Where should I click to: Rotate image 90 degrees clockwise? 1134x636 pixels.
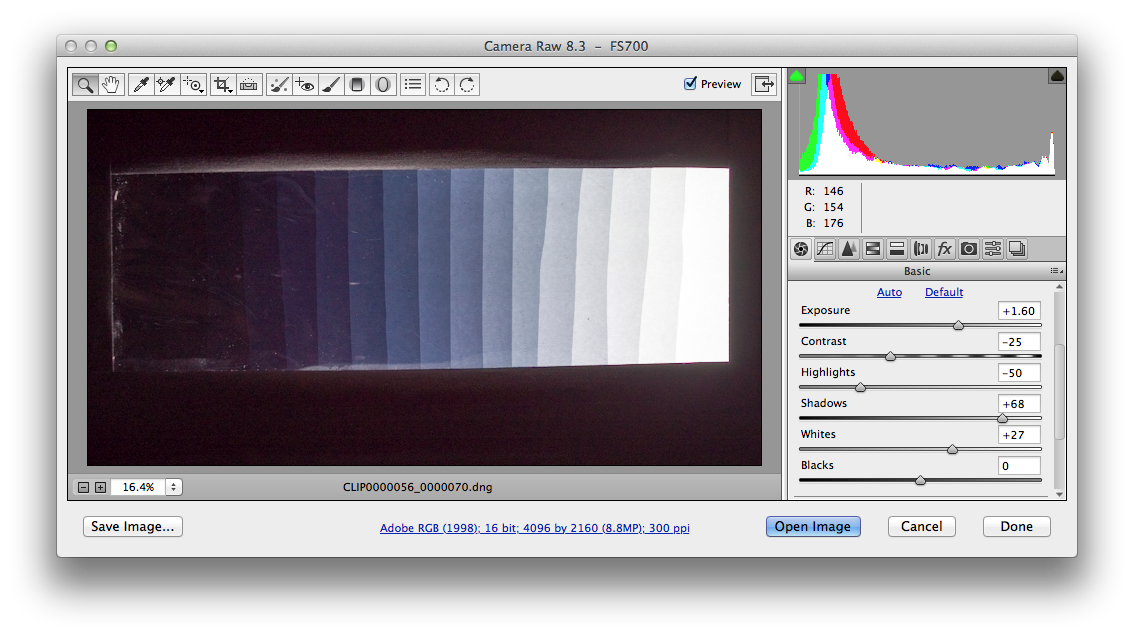point(467,85)
